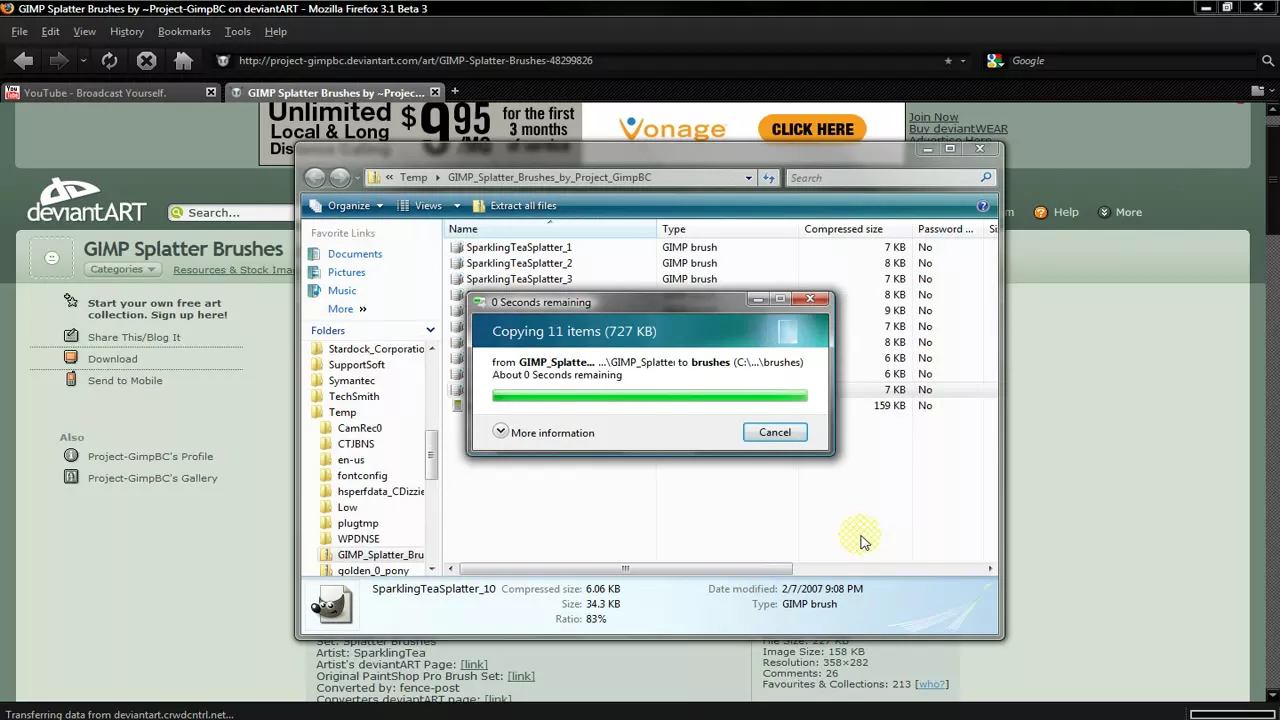Open the Views dropdown menu

428,206
